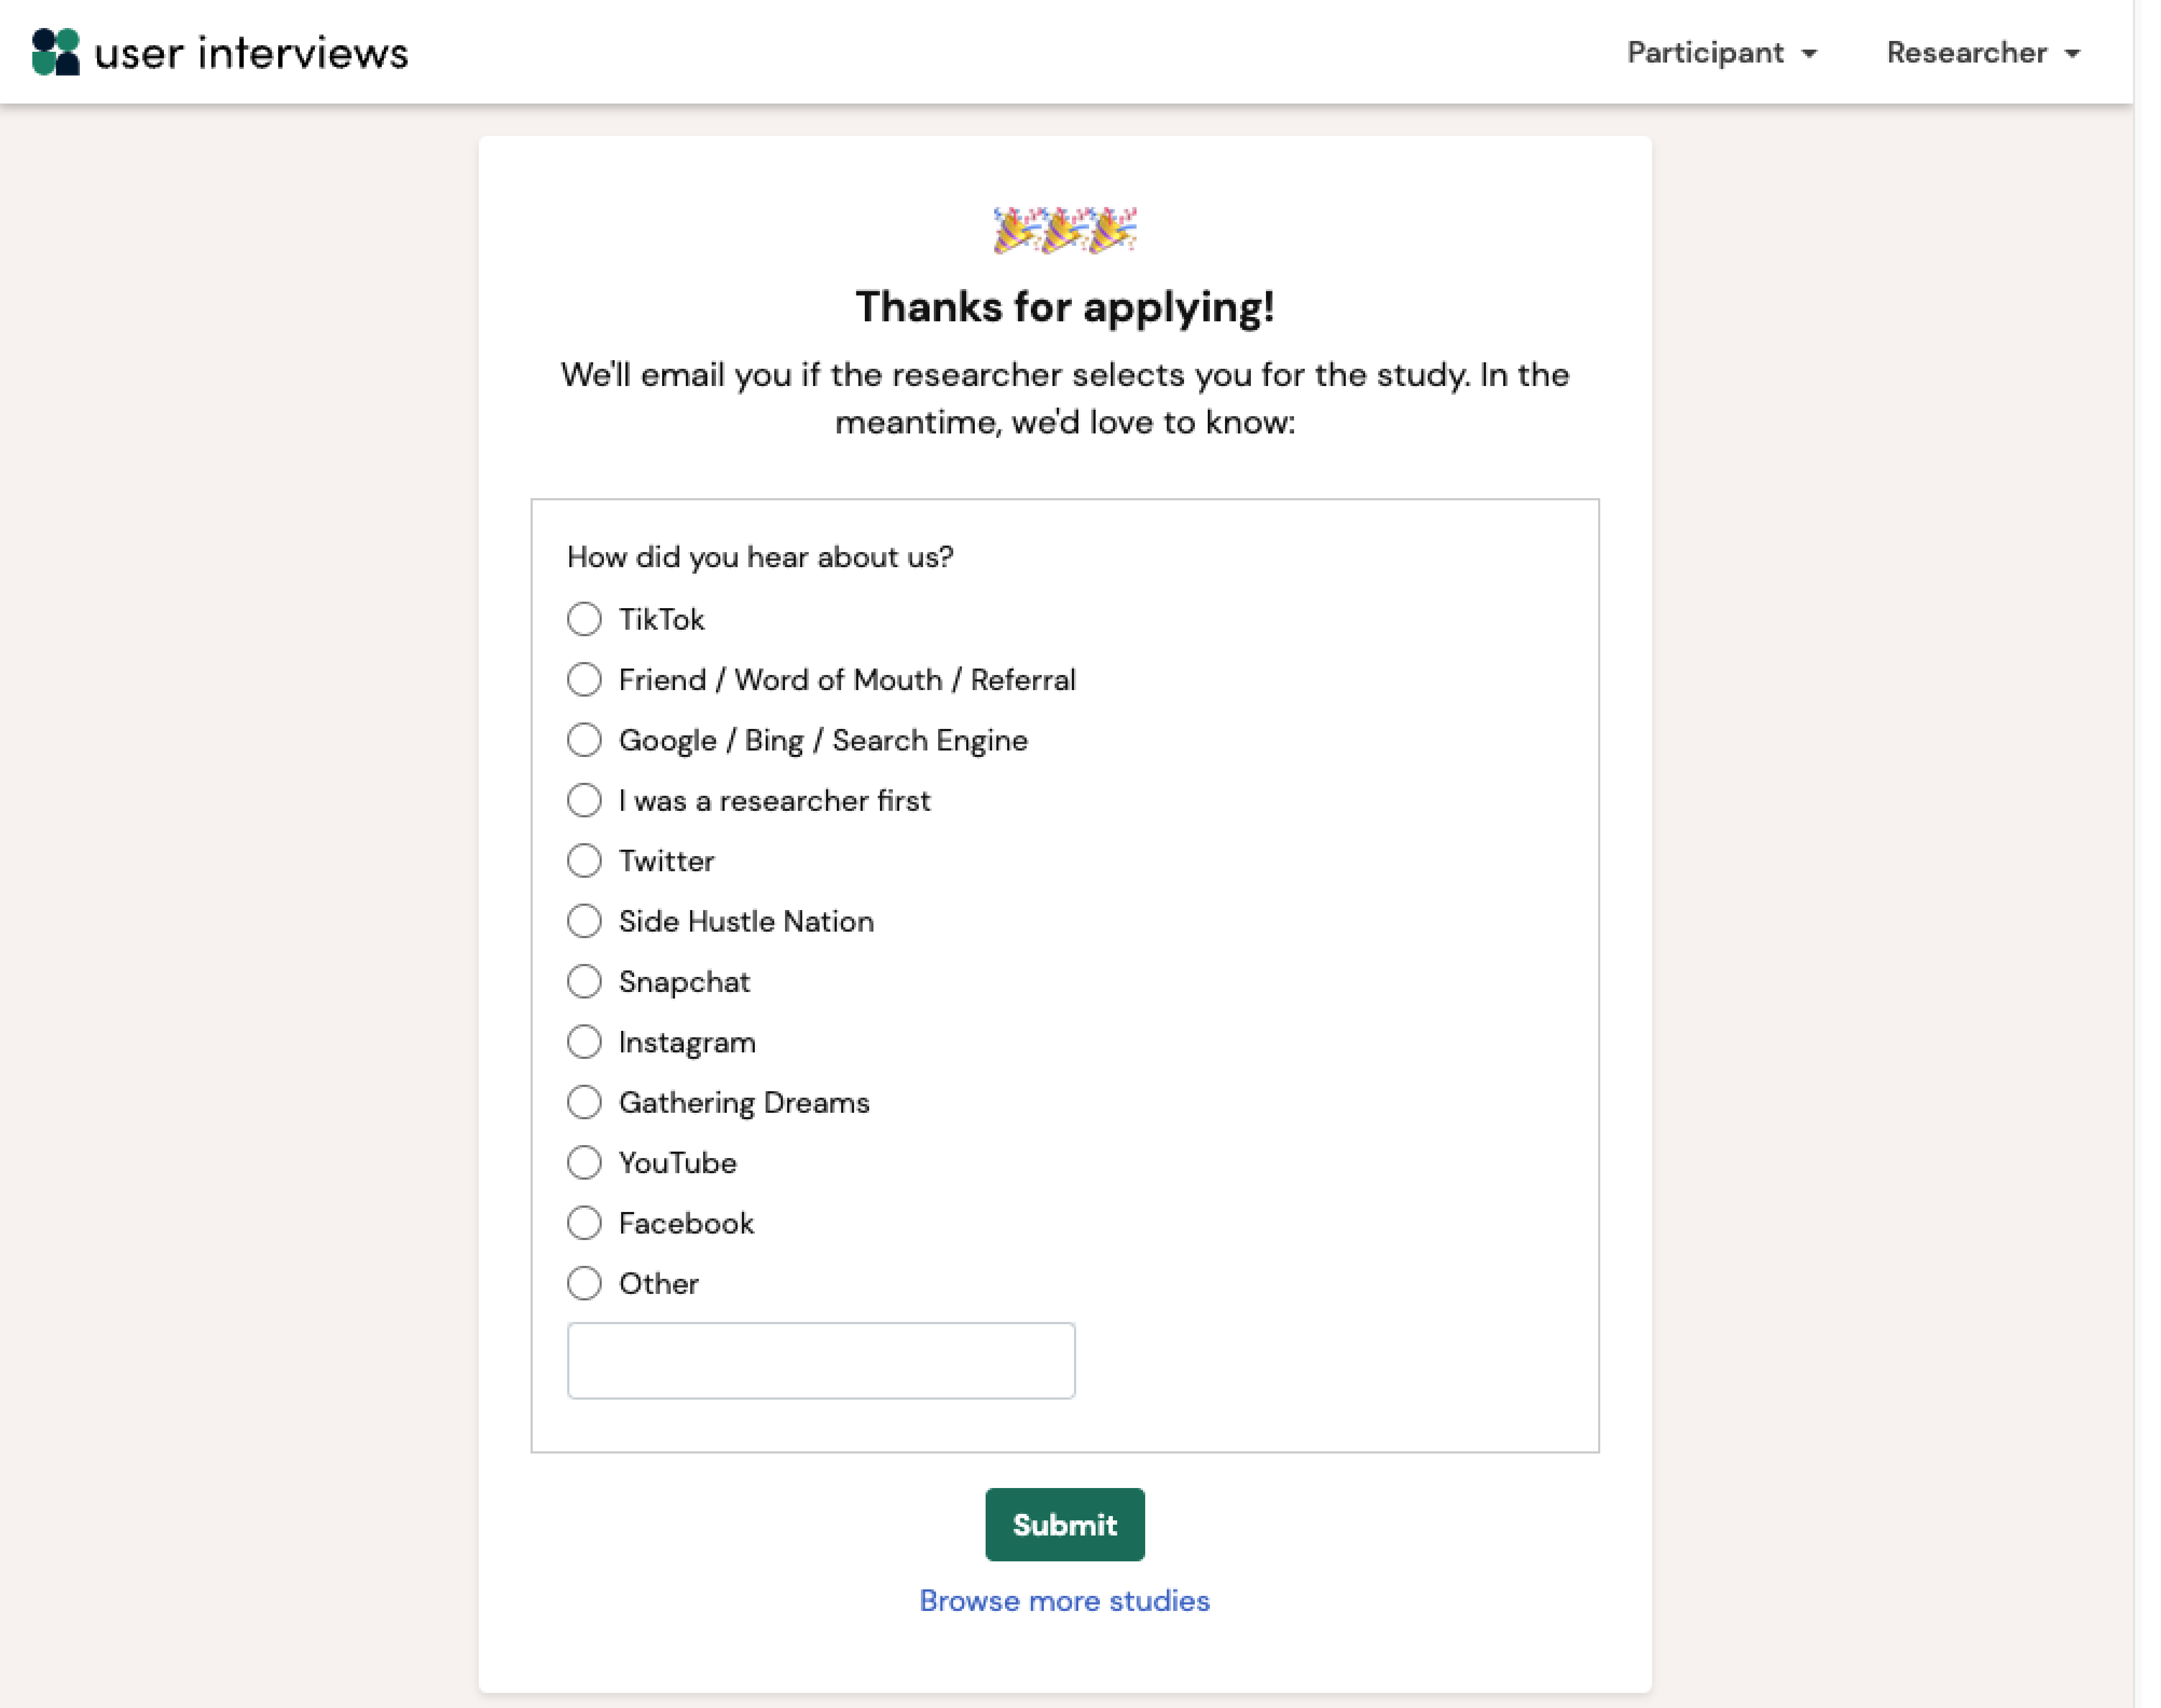Pick the Instagram radio option
The image size is (2161, 1708).
click(584, 1042)
